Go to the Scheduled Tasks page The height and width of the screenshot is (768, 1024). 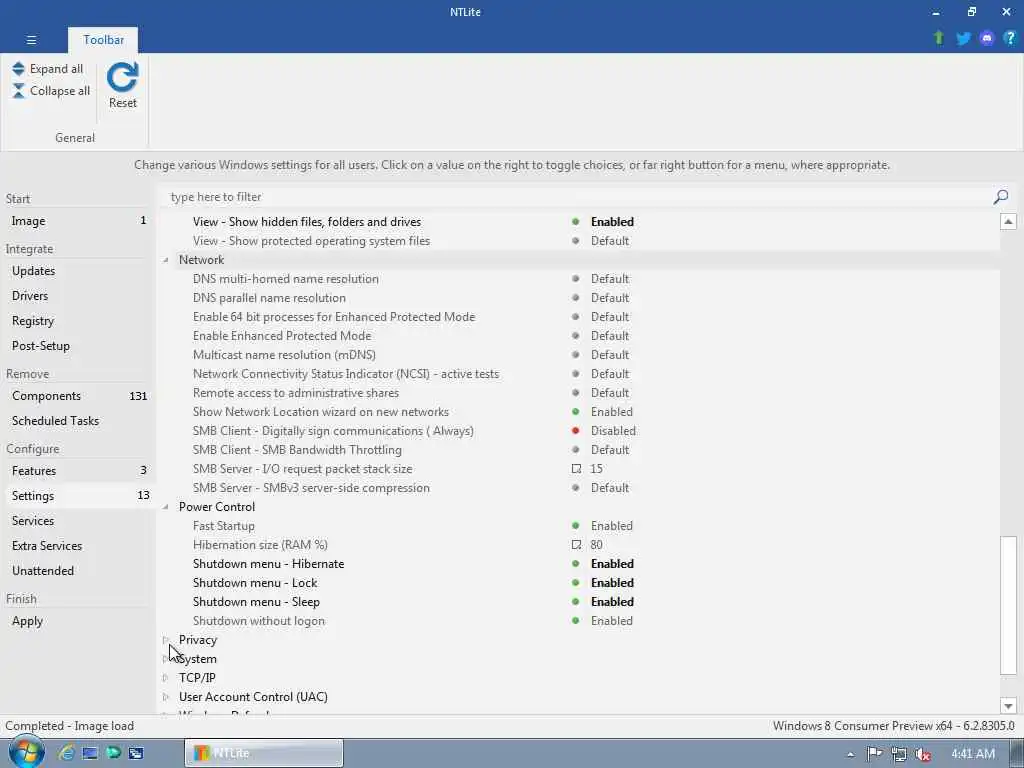77,421
